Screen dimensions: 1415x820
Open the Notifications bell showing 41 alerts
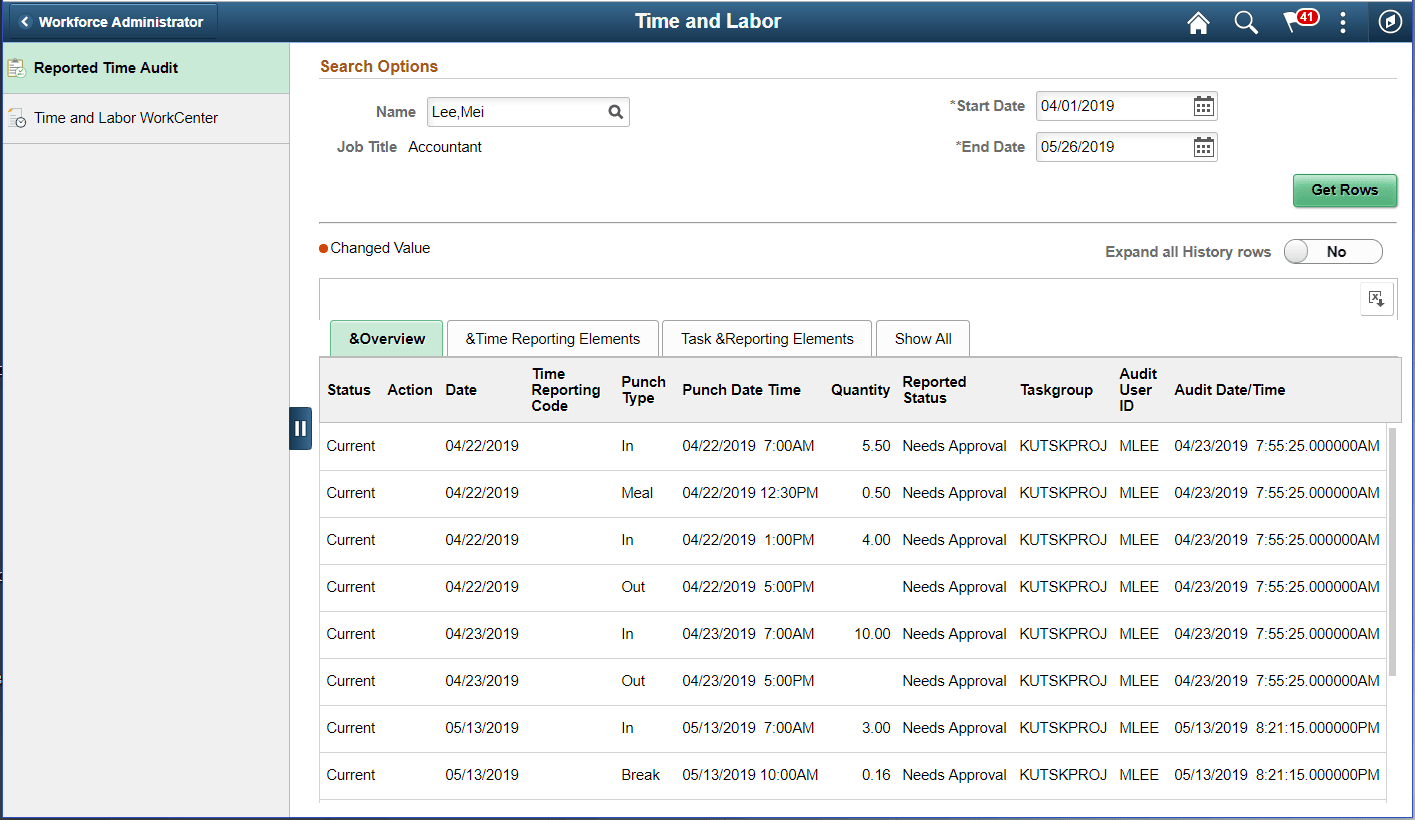pos(1294,21)
